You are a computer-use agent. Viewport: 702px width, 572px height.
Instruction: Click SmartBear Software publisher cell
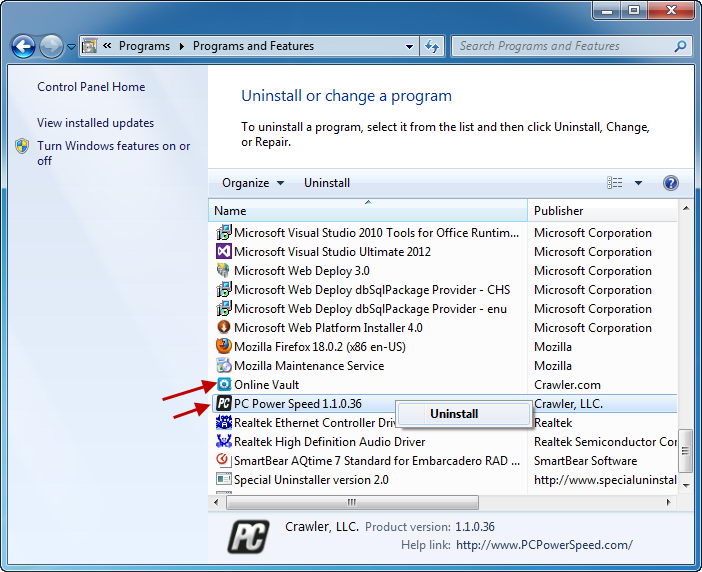585,461
